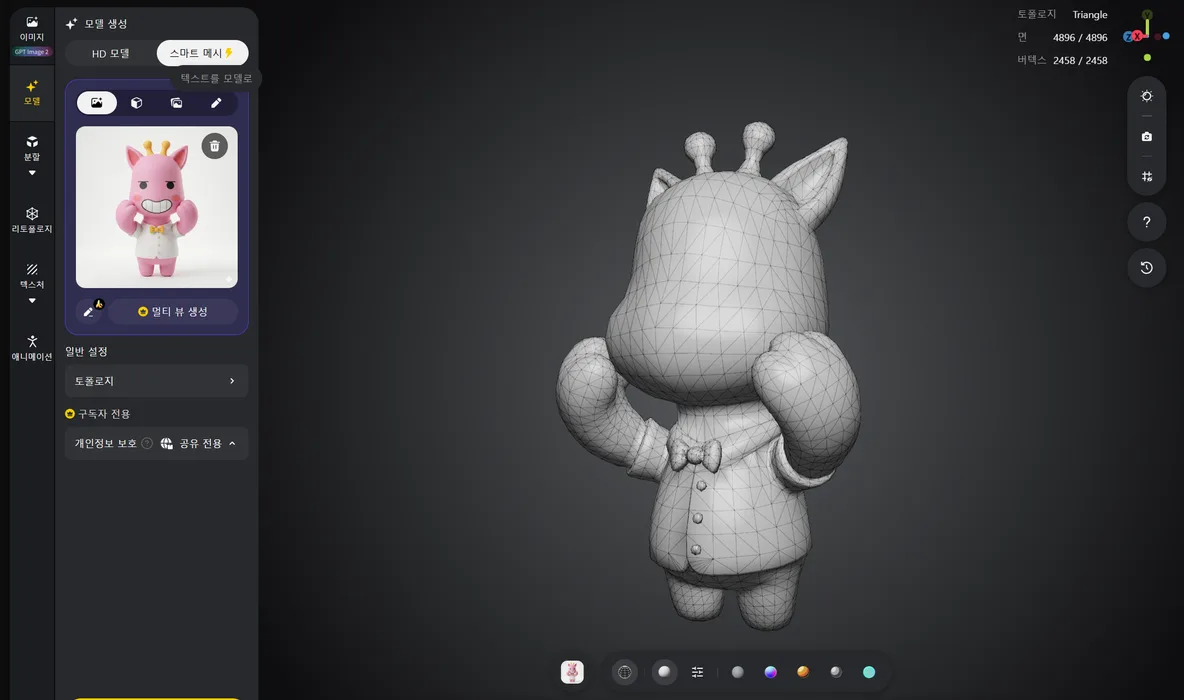Expand the arrow below 텍스처

point(32,301)
